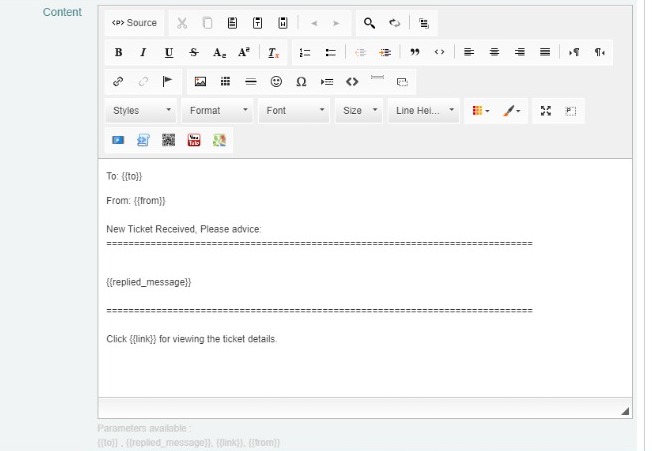Open the smiley emoticon picker

pyautogui.click(x=276, y=81)
